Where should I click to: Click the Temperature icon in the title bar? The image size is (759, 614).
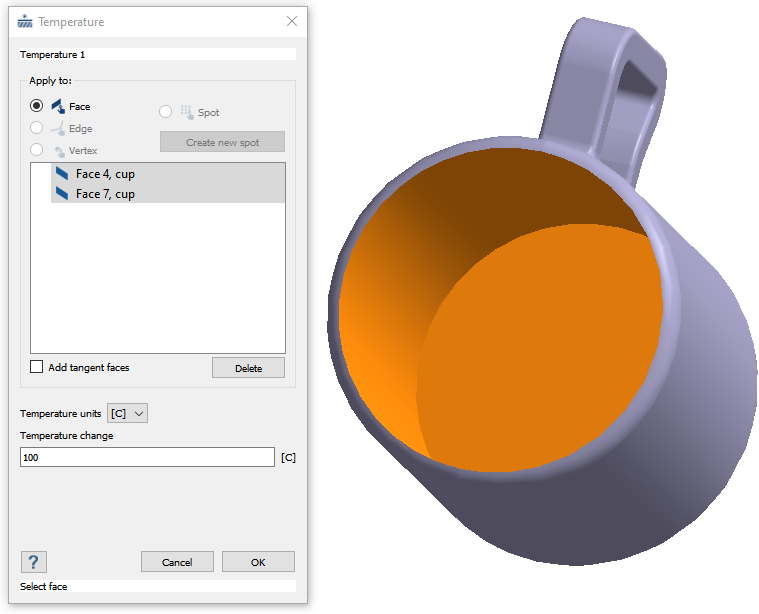coord(25,21)
